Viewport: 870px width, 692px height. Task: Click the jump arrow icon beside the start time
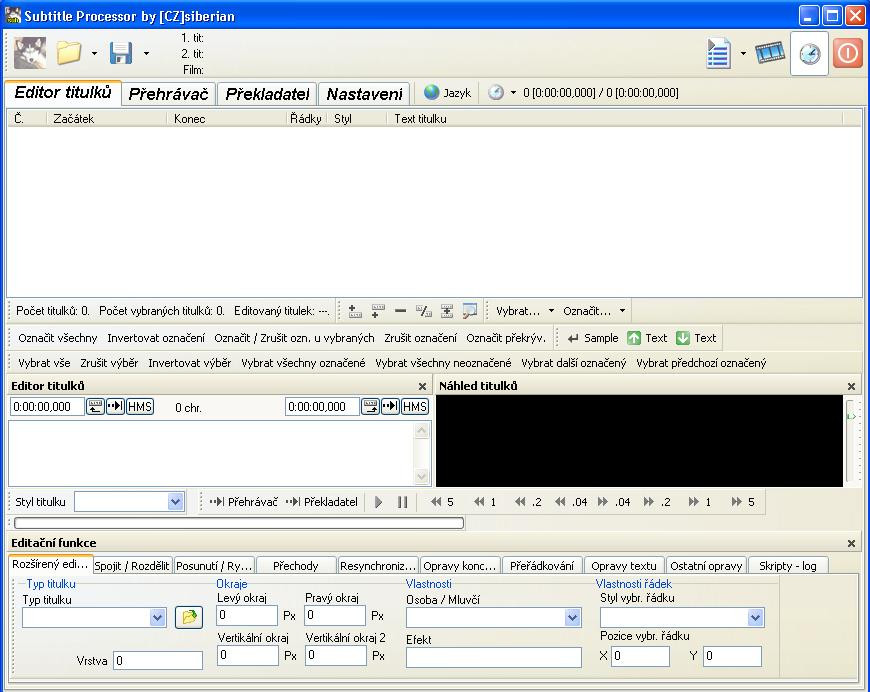[x=115, y=407]
